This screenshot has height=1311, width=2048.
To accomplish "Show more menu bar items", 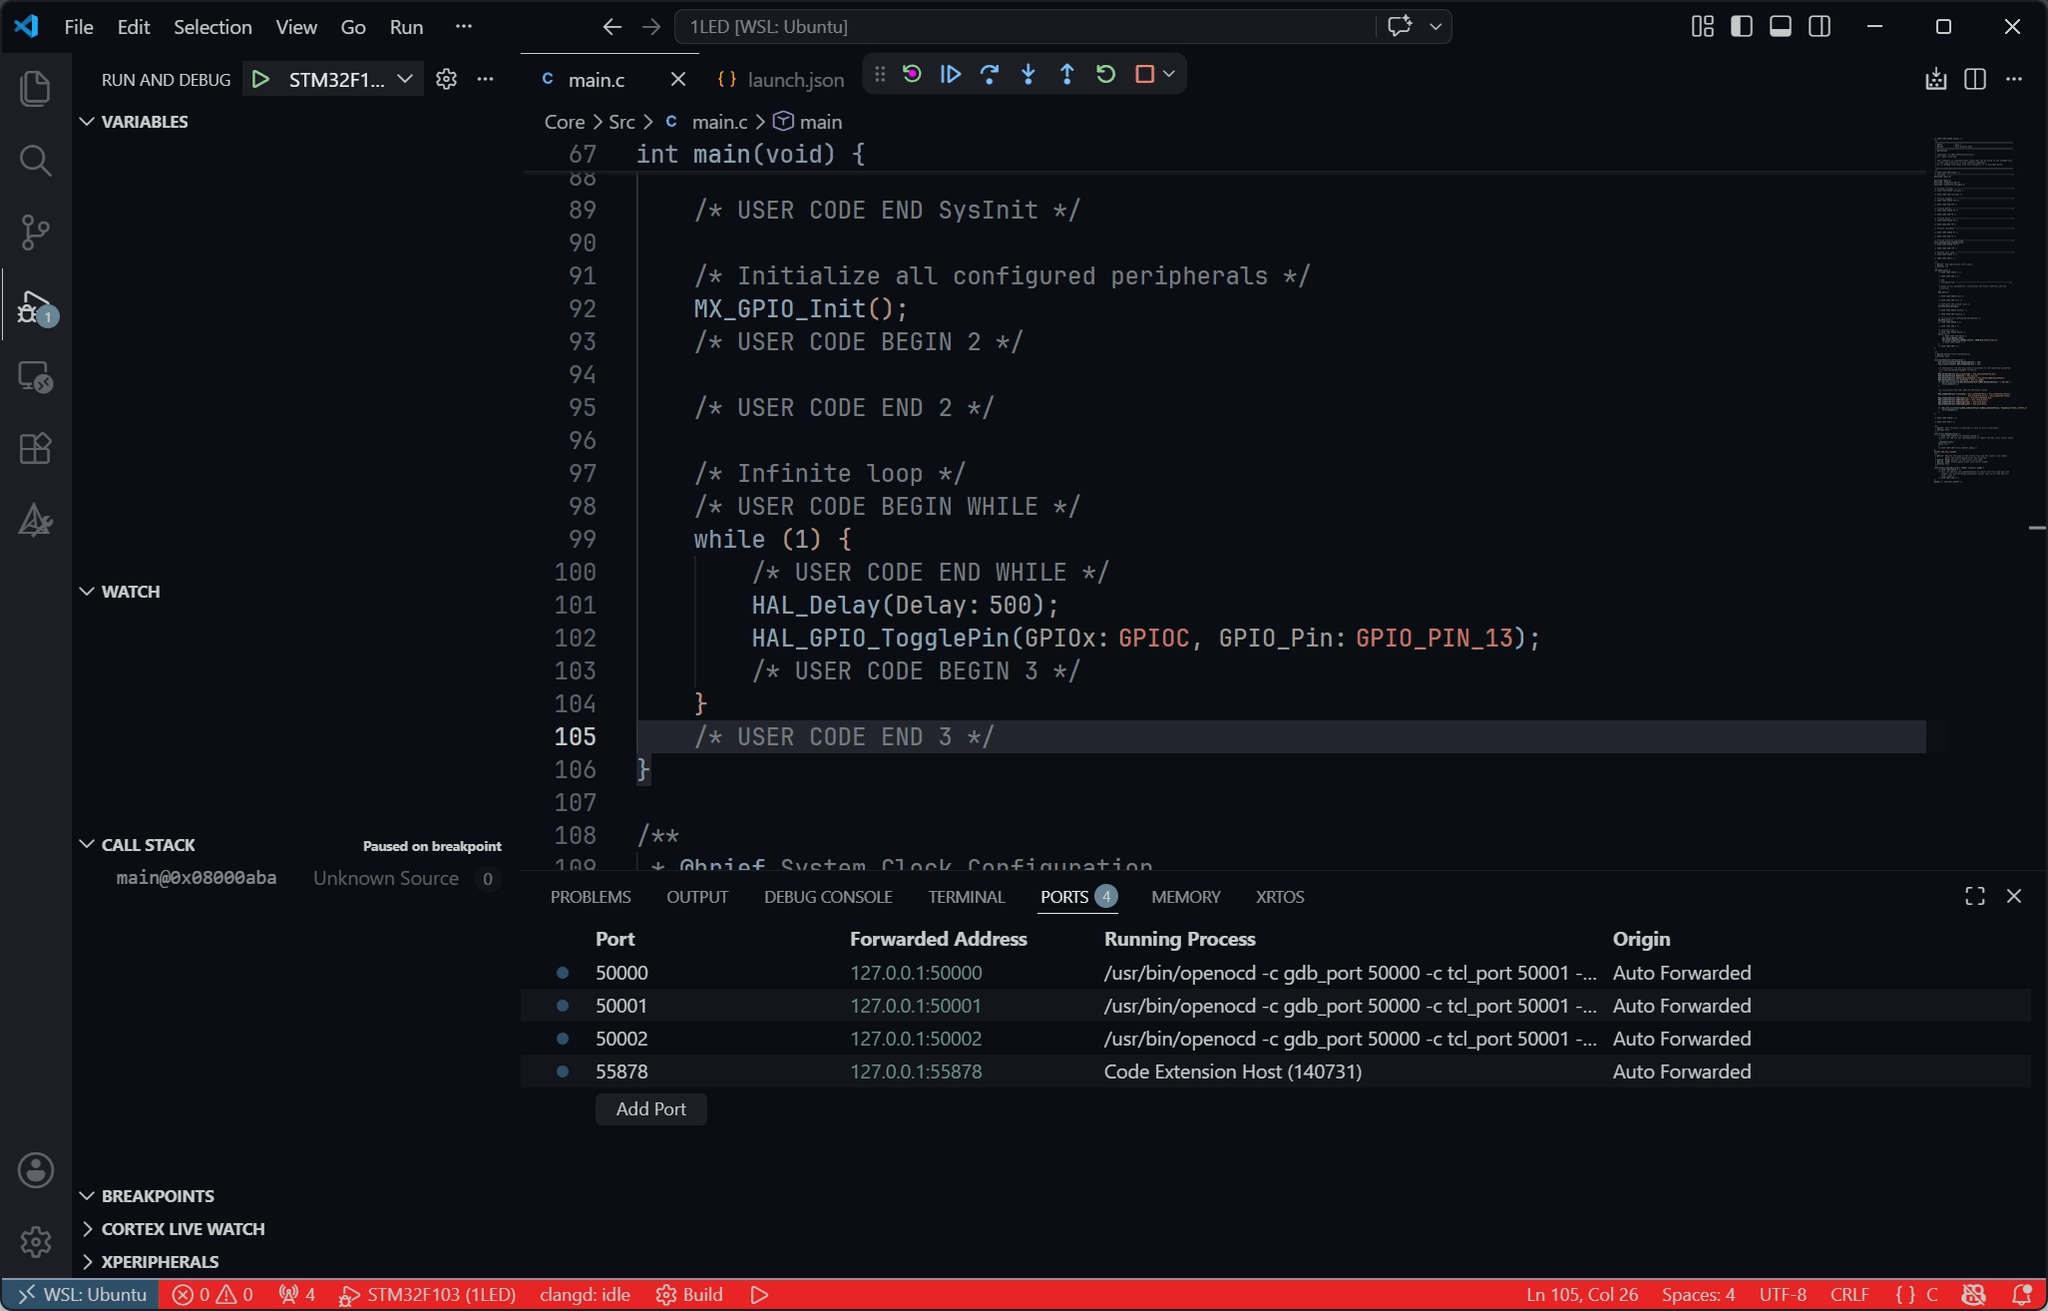I will tap(463, 27).
